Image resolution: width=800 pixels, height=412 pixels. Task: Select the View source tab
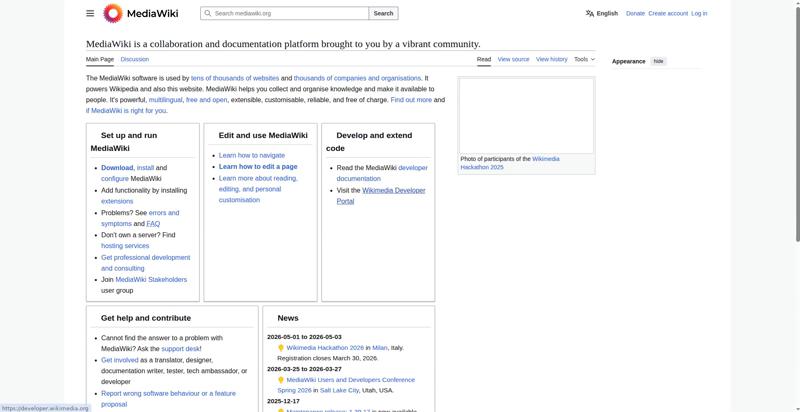point(513,59)
